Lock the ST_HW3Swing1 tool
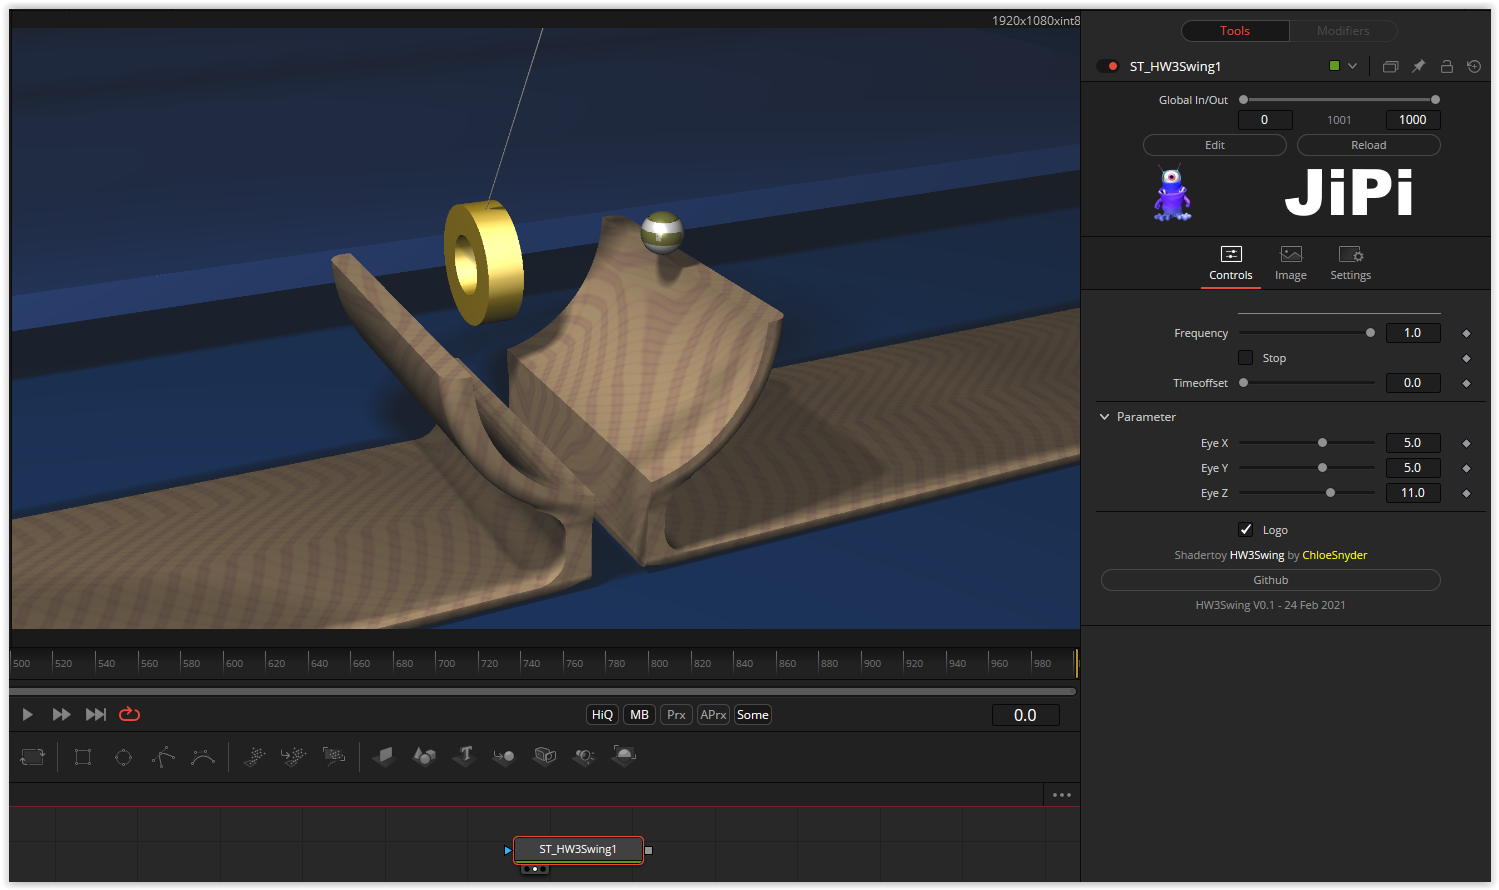Viewport: 1499px width, 890px height. [1446, 66]
